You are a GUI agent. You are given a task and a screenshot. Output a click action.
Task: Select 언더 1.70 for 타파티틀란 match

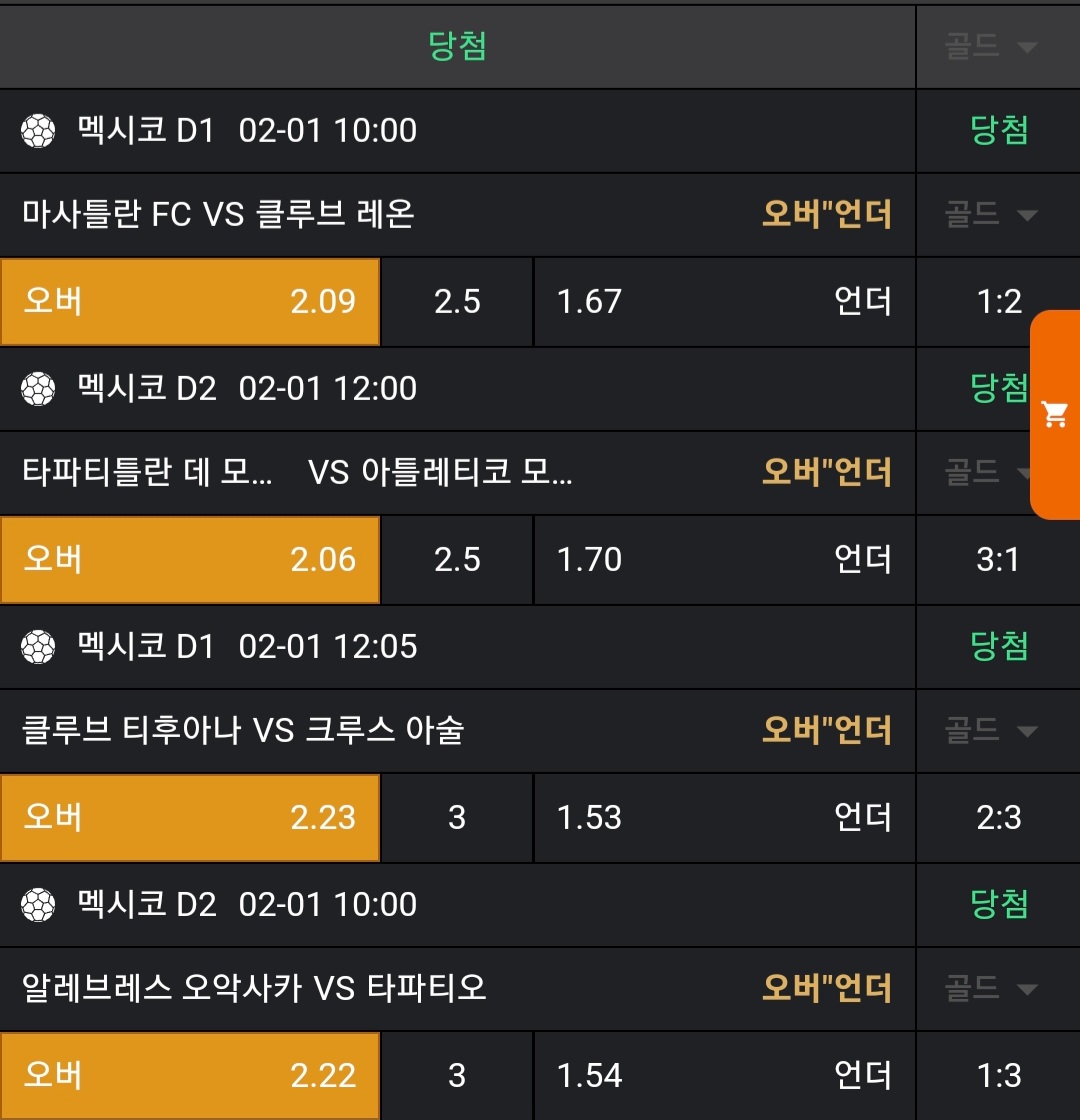click(724, 560)
